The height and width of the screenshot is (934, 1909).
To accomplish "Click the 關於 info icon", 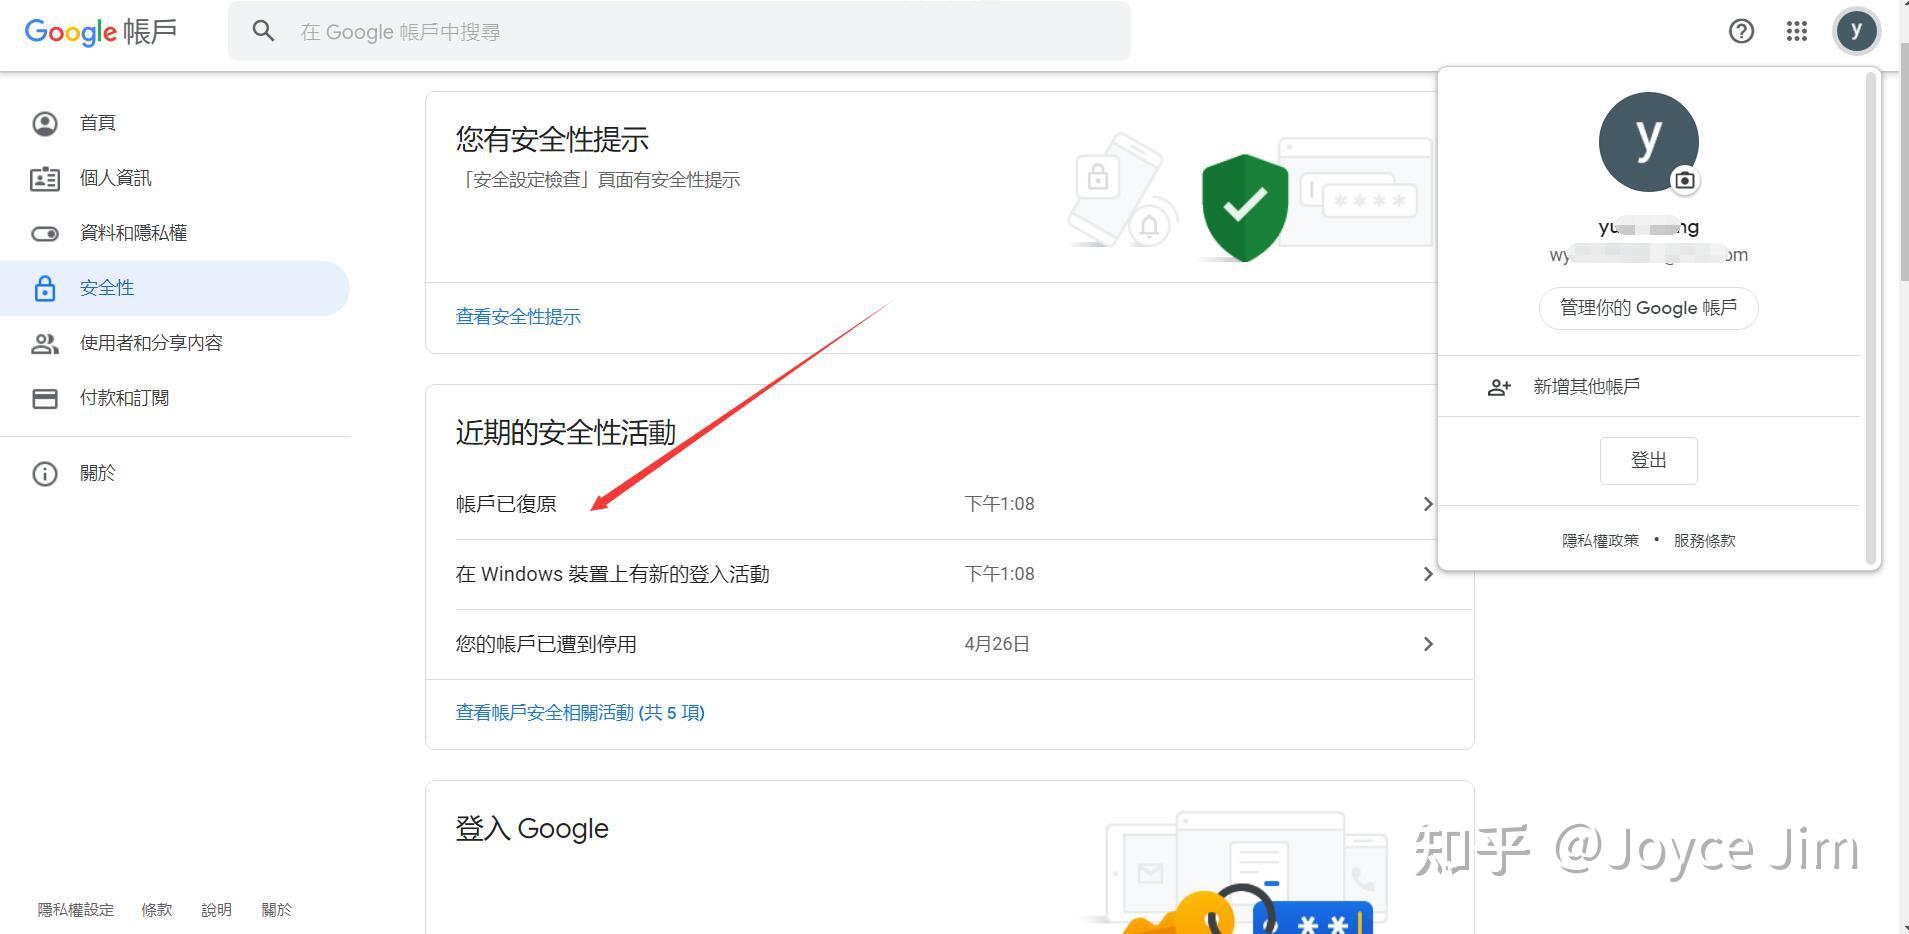I will tap(45, 473).
